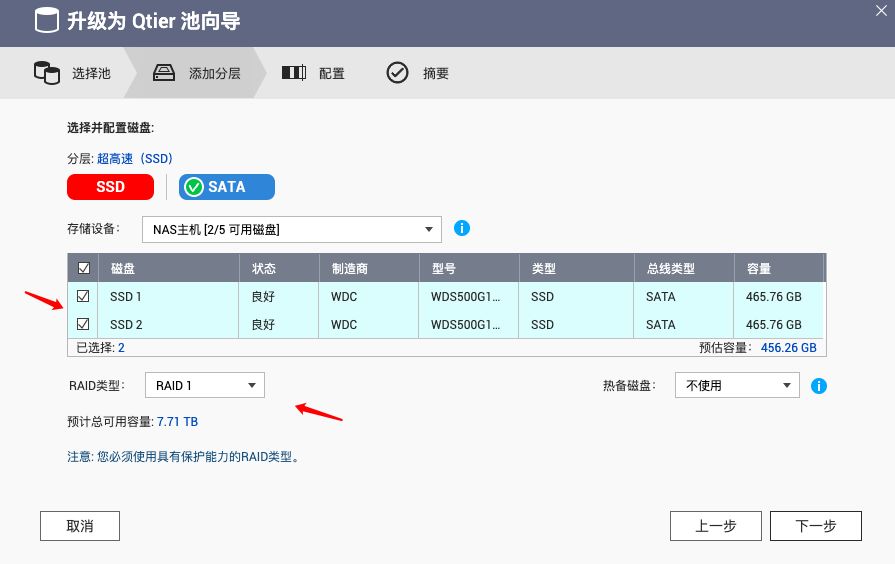Select the red SSD tier badge
Image resolution: width=895 pixels, height=564 pixels.
(x=110, y=187)
